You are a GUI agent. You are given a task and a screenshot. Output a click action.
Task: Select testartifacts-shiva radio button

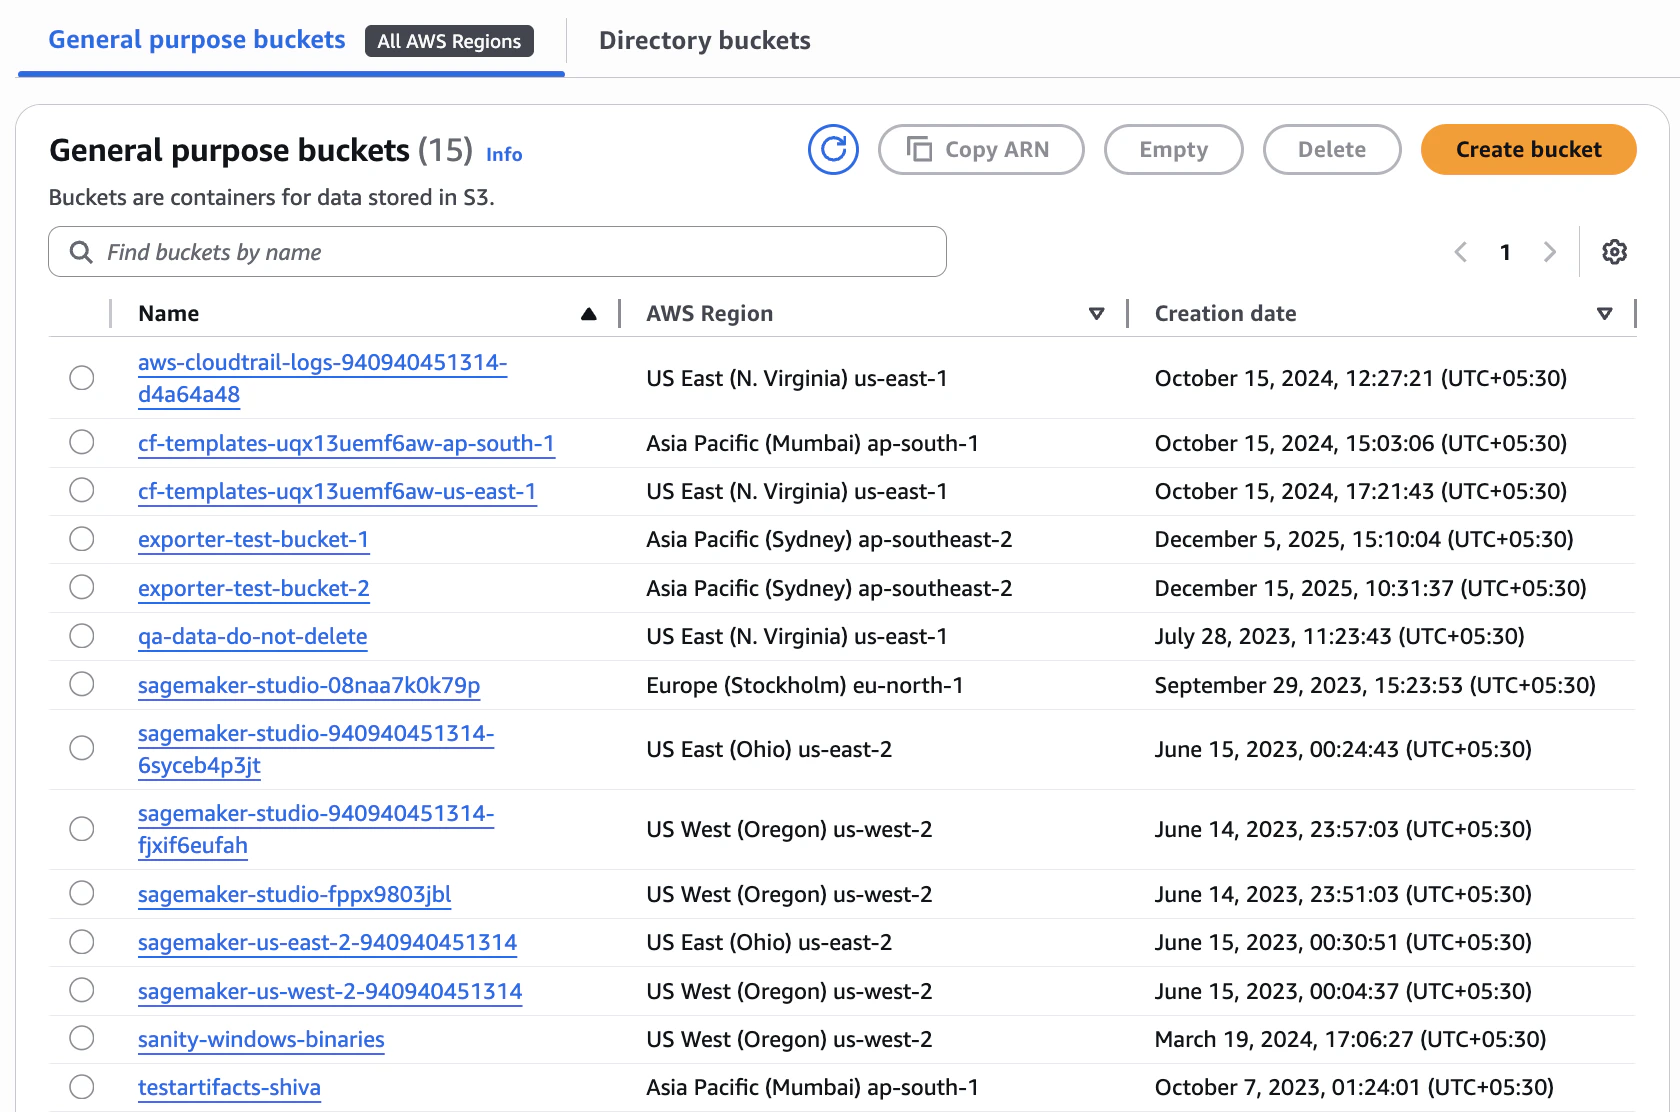click(x=82, y=1087)
